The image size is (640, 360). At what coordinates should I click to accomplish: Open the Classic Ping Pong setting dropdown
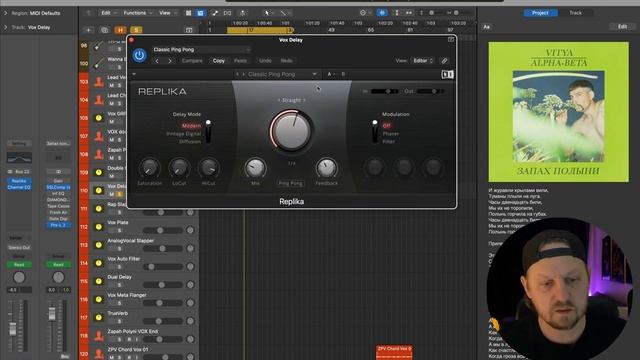202,49
